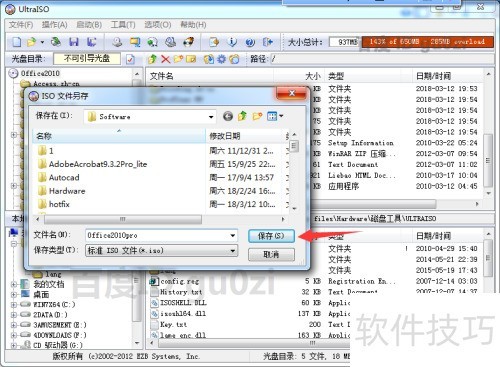
Task: Click the Convert image monitor toolbar icon
Action: click(135, 42)
